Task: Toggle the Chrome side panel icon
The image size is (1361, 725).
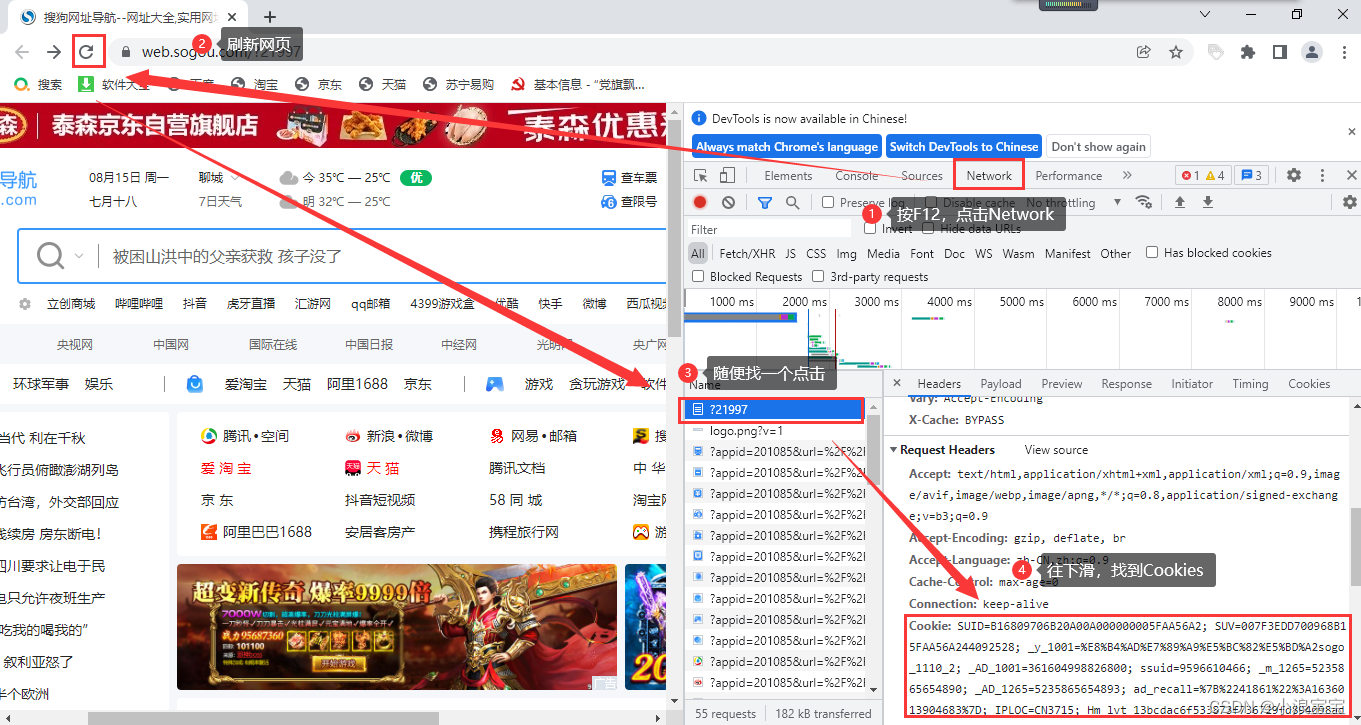Action: (1279, 52)
